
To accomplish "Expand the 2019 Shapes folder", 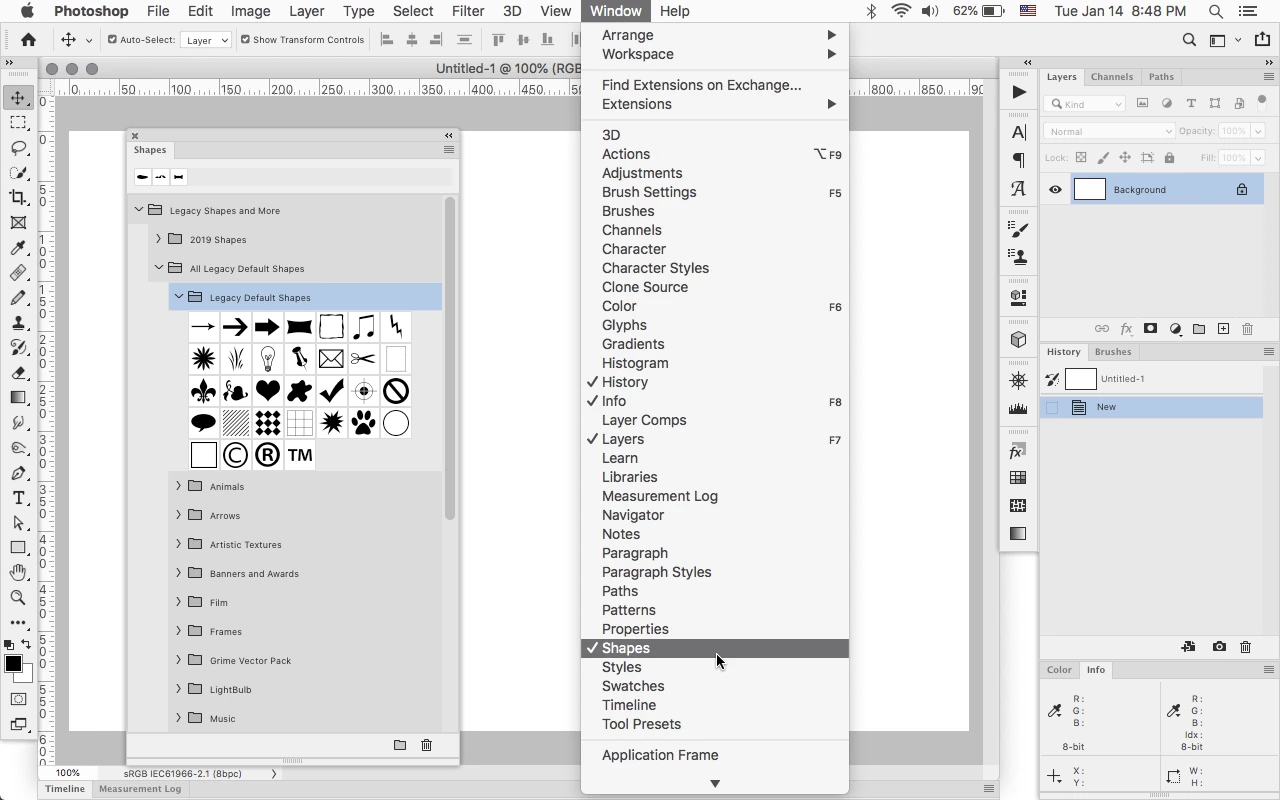I will point(158,239).
